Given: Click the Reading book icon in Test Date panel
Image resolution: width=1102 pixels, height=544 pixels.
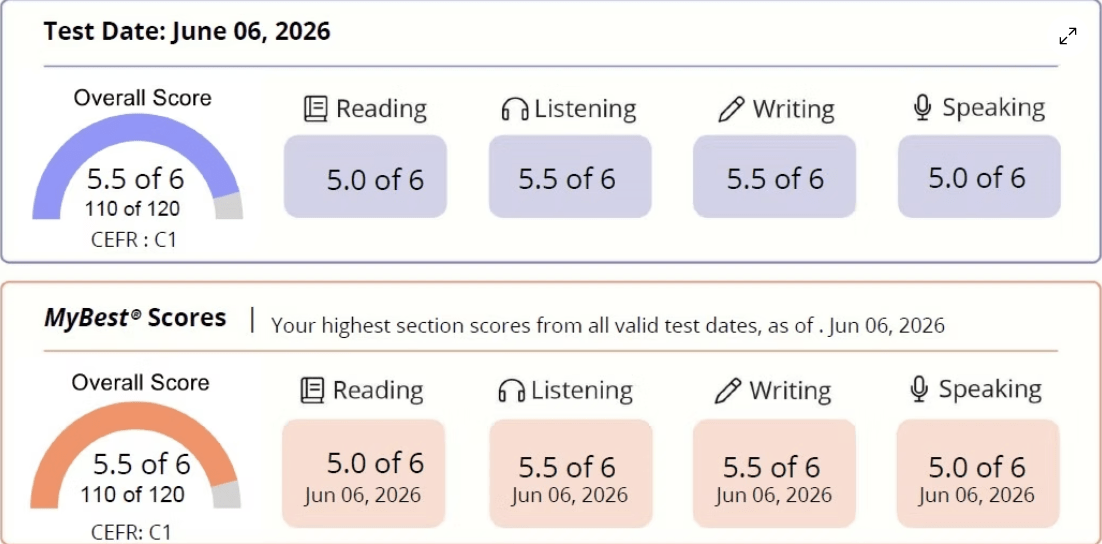Looking at the screenshot, I should [x=316, y=109].
